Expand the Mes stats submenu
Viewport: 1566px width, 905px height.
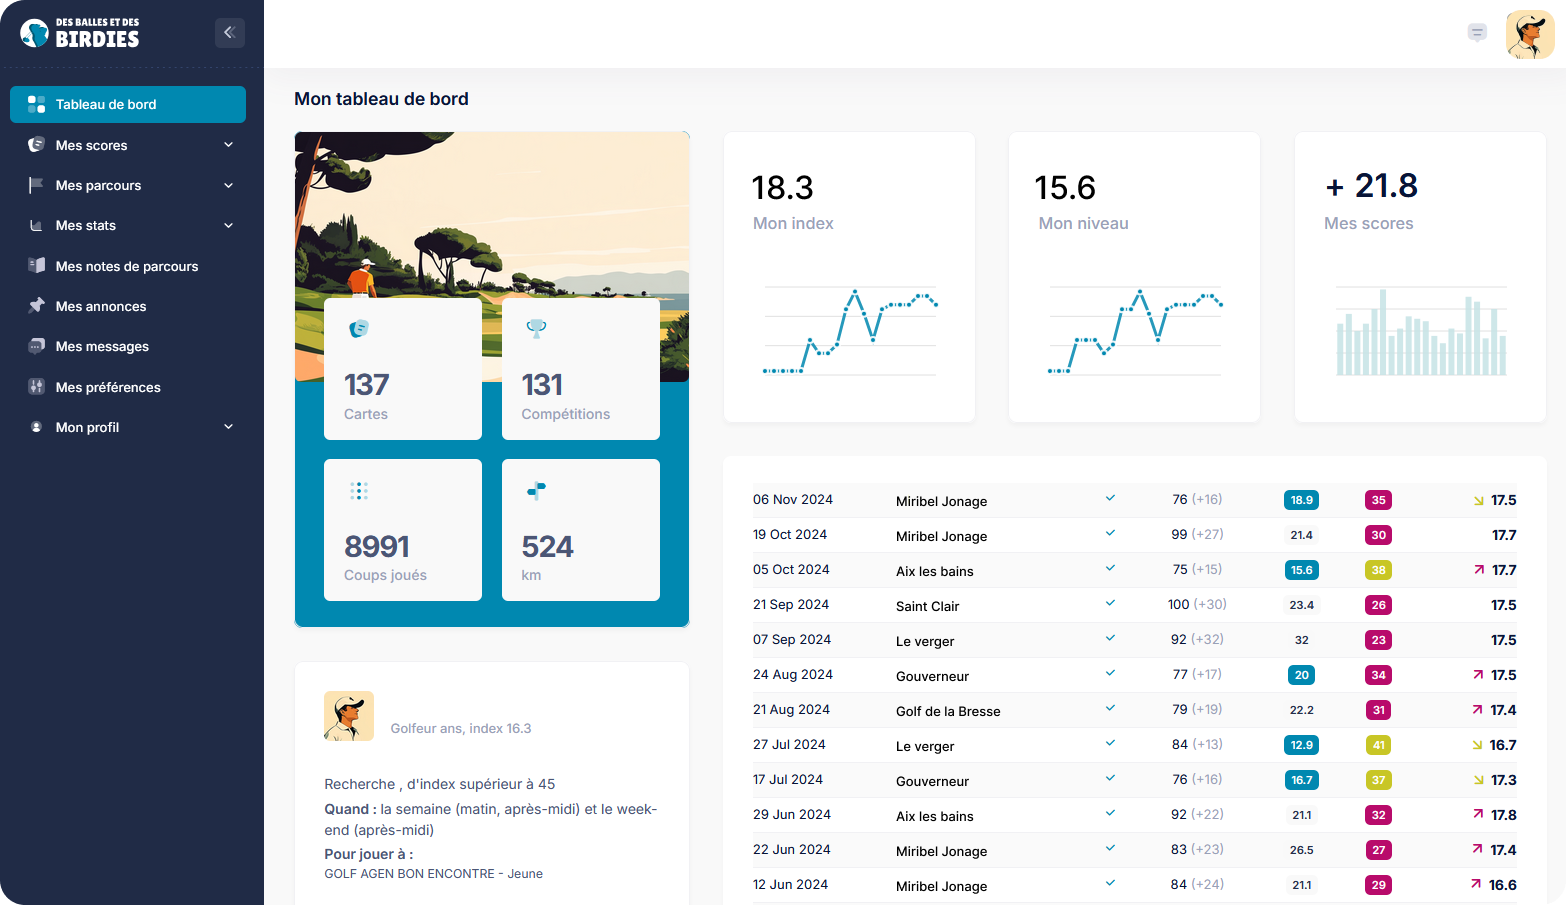[230, 225]
